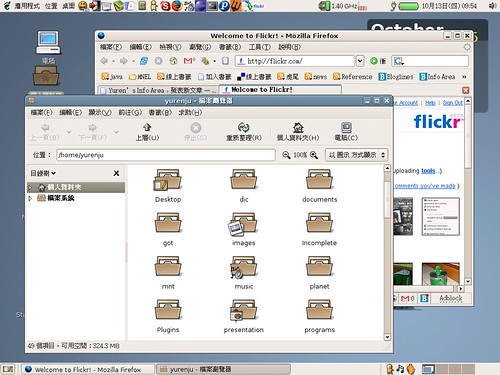Click Firefox stop icon in navigation toolbar
The image size is (500, 375).
click(x=158, y=61)
